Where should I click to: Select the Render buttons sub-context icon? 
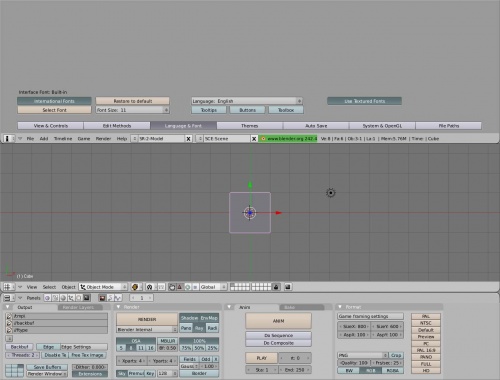102,298
